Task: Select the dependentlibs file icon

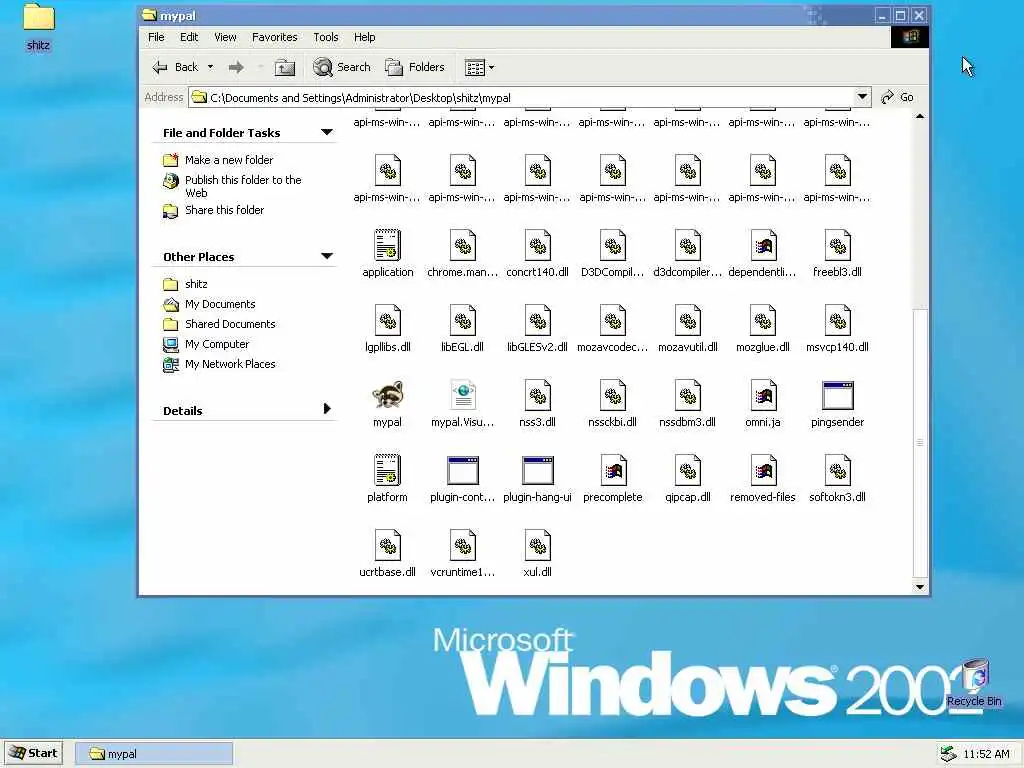Action: pyautogui.click(x=763, y=245)
